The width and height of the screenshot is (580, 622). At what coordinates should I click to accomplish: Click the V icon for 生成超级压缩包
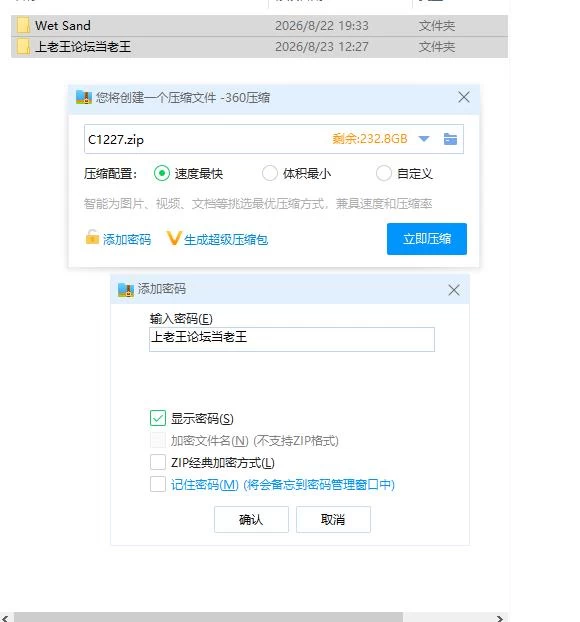(x=174, y=238)
